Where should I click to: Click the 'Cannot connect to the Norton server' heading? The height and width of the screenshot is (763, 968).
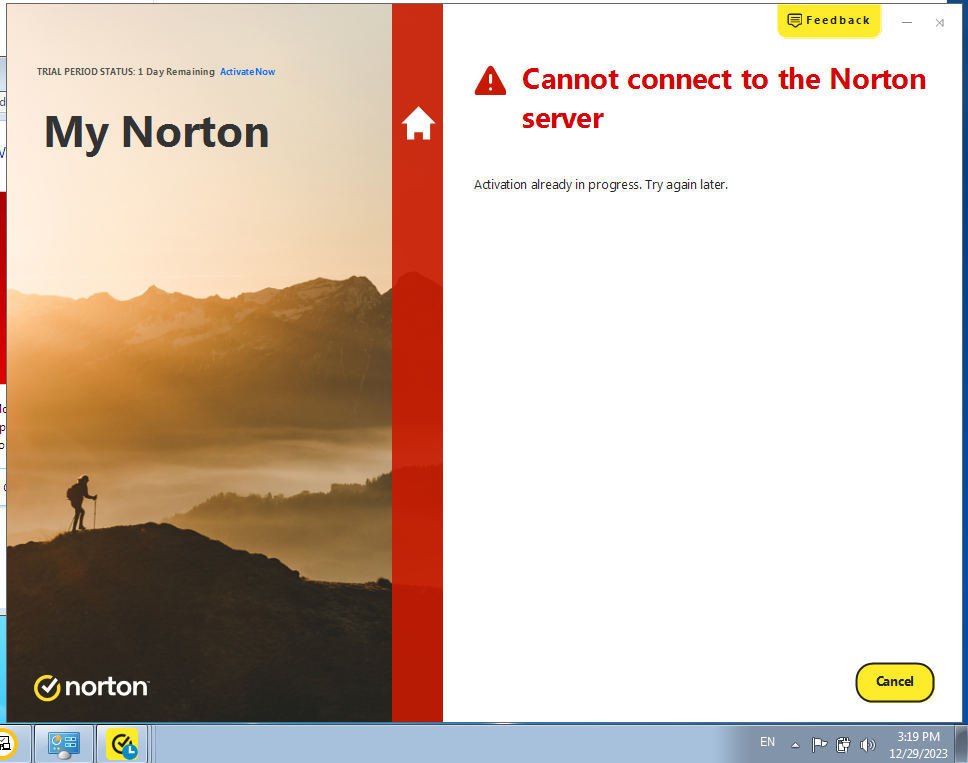tap(724, 99)
